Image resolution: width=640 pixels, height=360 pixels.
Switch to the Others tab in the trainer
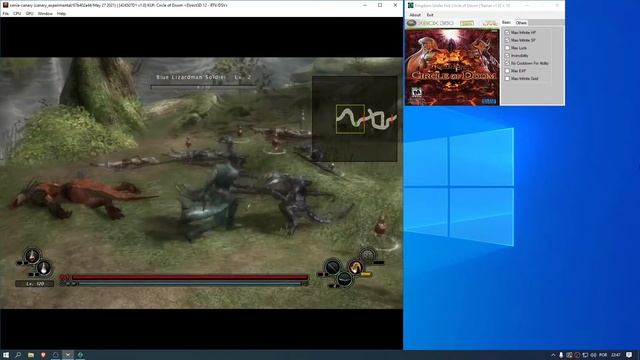point(521,23)
